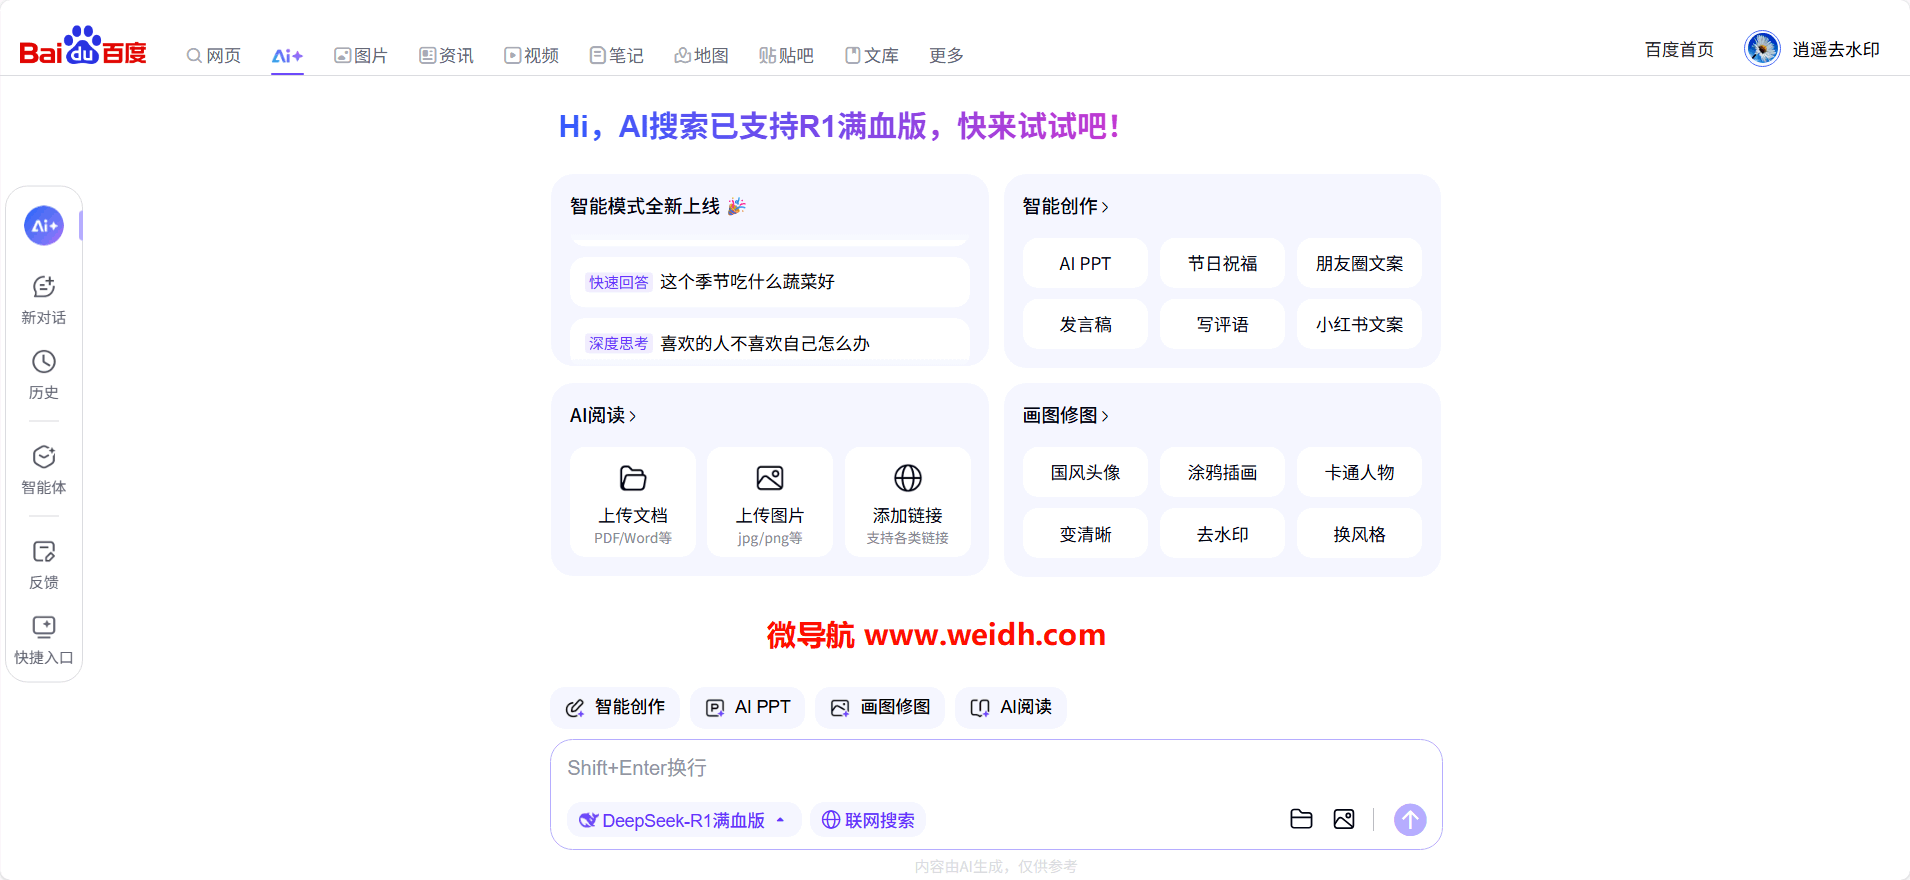Select 国风头像 image option

tap(1085, 472)
